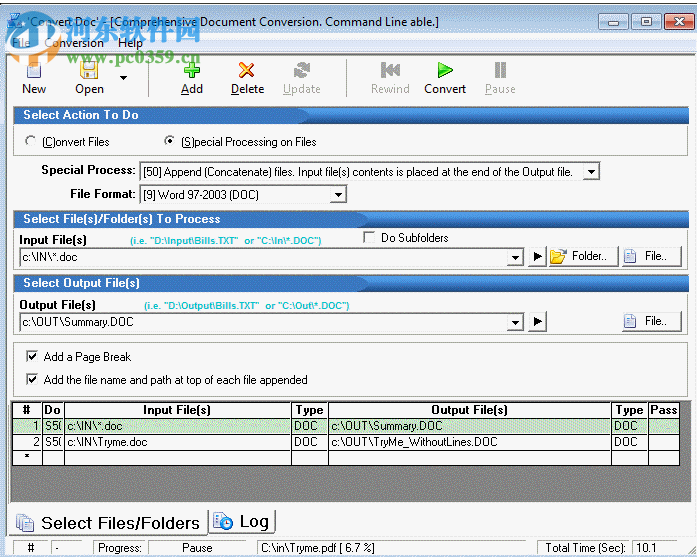This screenshot has width=697, height=557.
Task: Click the Special Process combo text field
Action: 361,172
